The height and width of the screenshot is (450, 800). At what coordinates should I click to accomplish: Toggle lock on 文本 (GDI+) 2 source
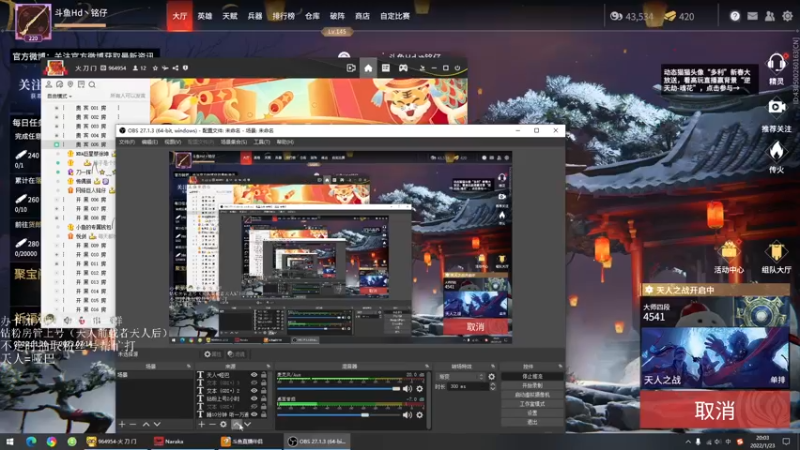(x=264, y=391)
